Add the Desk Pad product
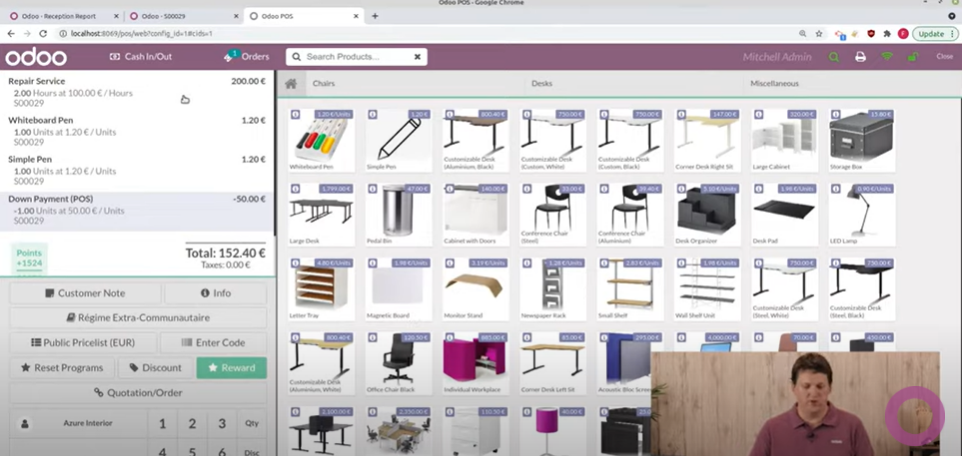Image resolution: width=962 pixels, height=456 pixels. pos(785,214)
